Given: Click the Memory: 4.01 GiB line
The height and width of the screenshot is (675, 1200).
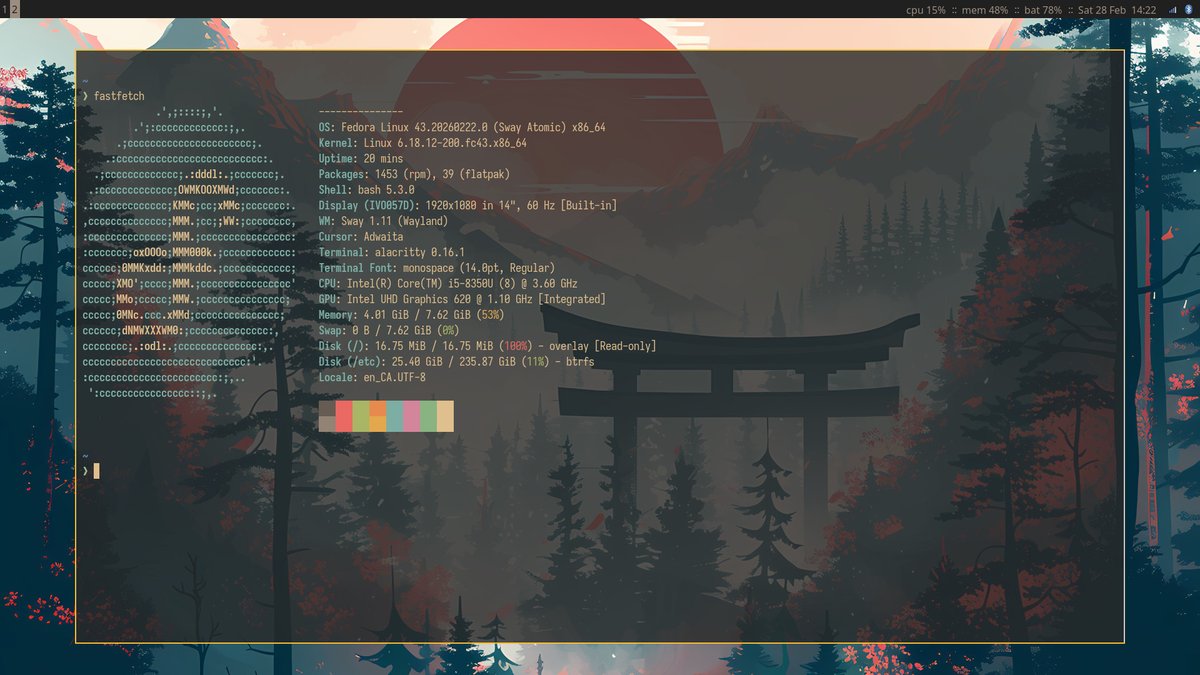Looking at the screenshot, I should [x=411, y=315].
